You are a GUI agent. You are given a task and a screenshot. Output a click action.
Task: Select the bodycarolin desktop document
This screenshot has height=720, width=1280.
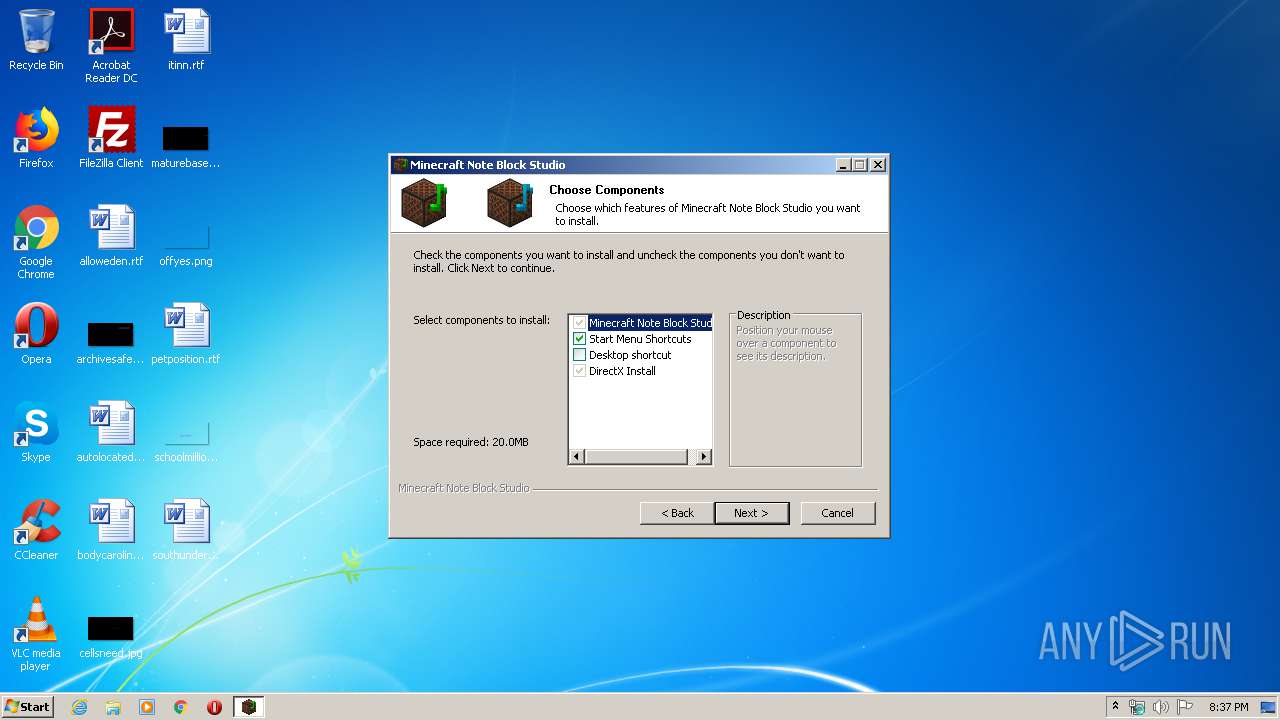click(111, 530)
